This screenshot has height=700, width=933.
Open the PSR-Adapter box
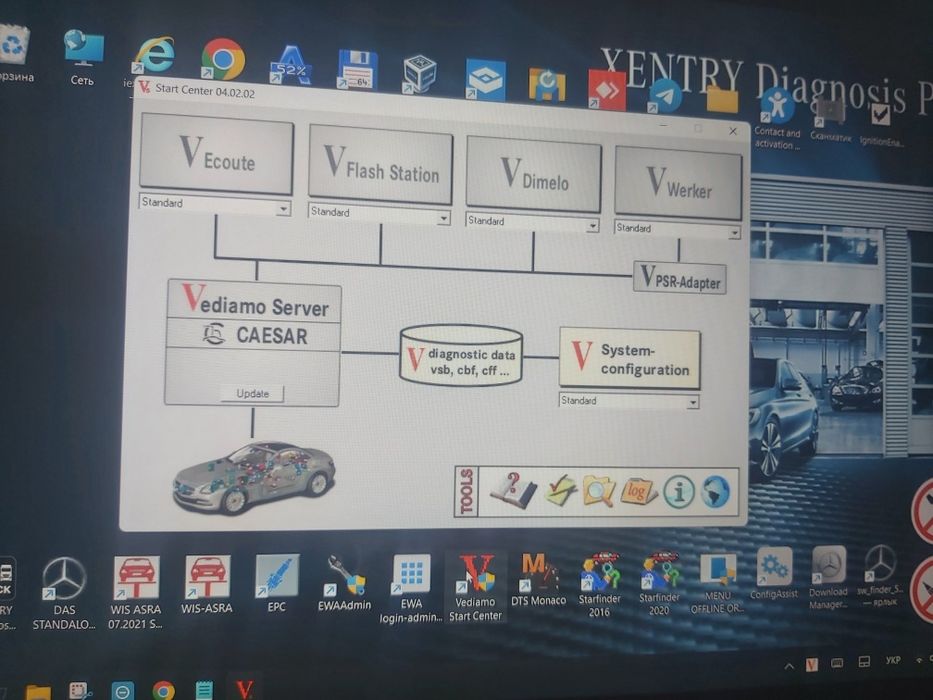(x=680, y=278)
